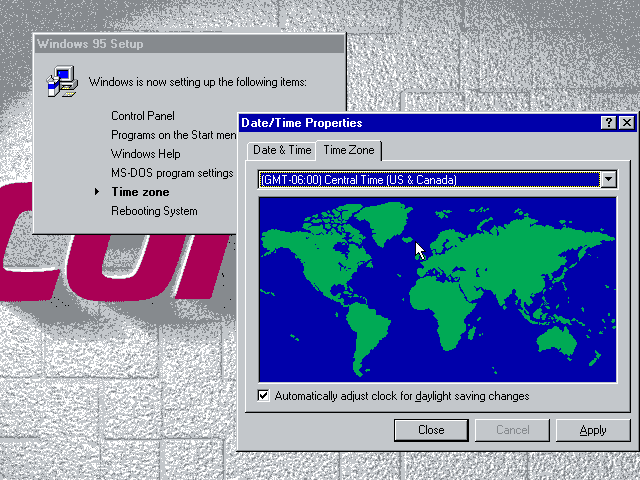
Task: Click the Close button
Action: (x=431, y=430)
